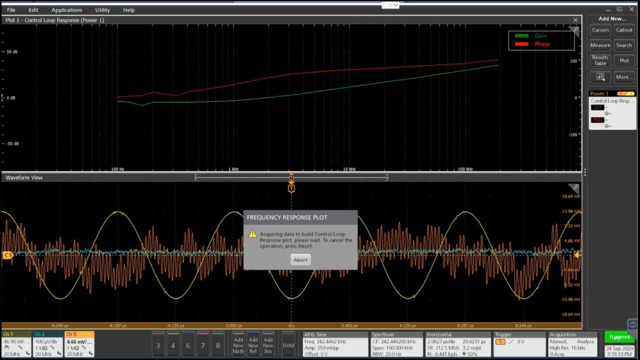Viewport: 640px width, 360px height.
Task: Click the Waveform View title
Action: point(24,178)
